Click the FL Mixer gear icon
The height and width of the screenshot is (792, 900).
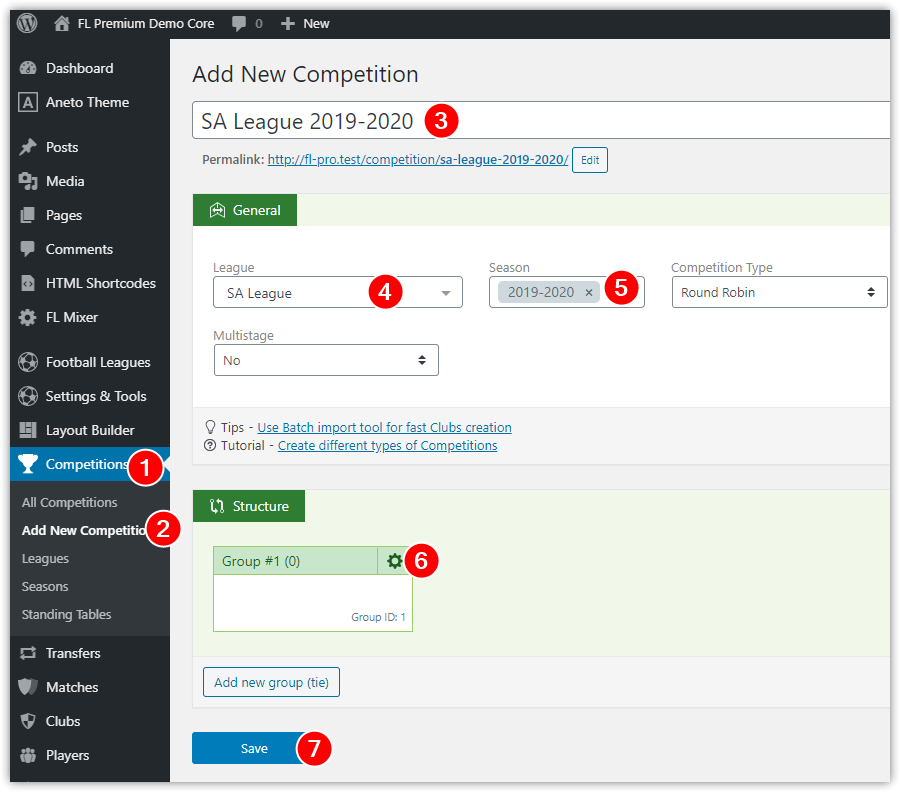click(x=28, y=317)
